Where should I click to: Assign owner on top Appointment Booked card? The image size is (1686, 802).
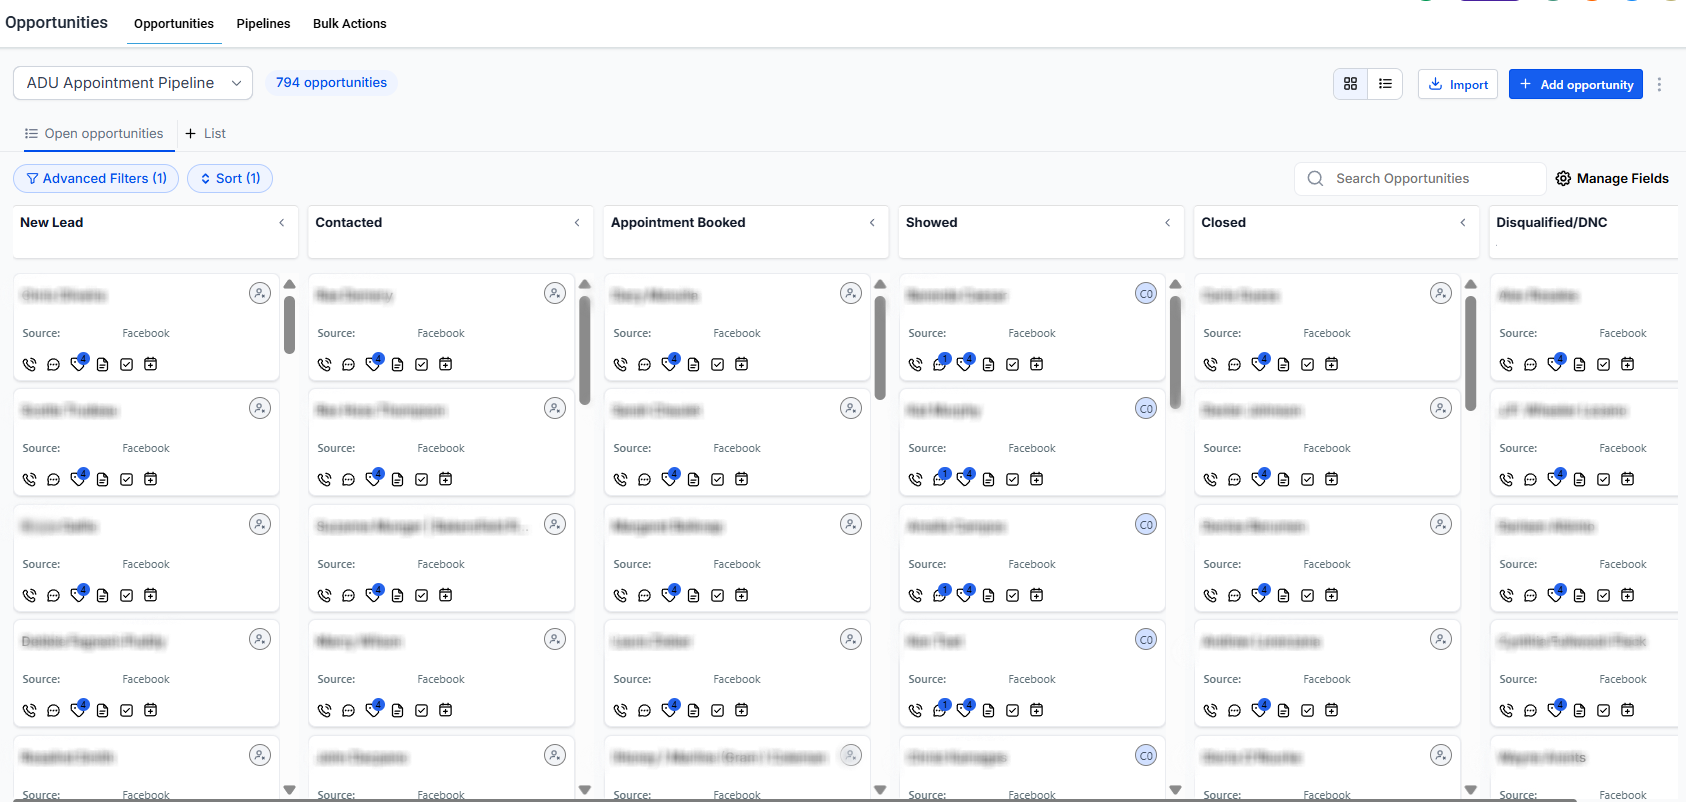coord(851,293)
